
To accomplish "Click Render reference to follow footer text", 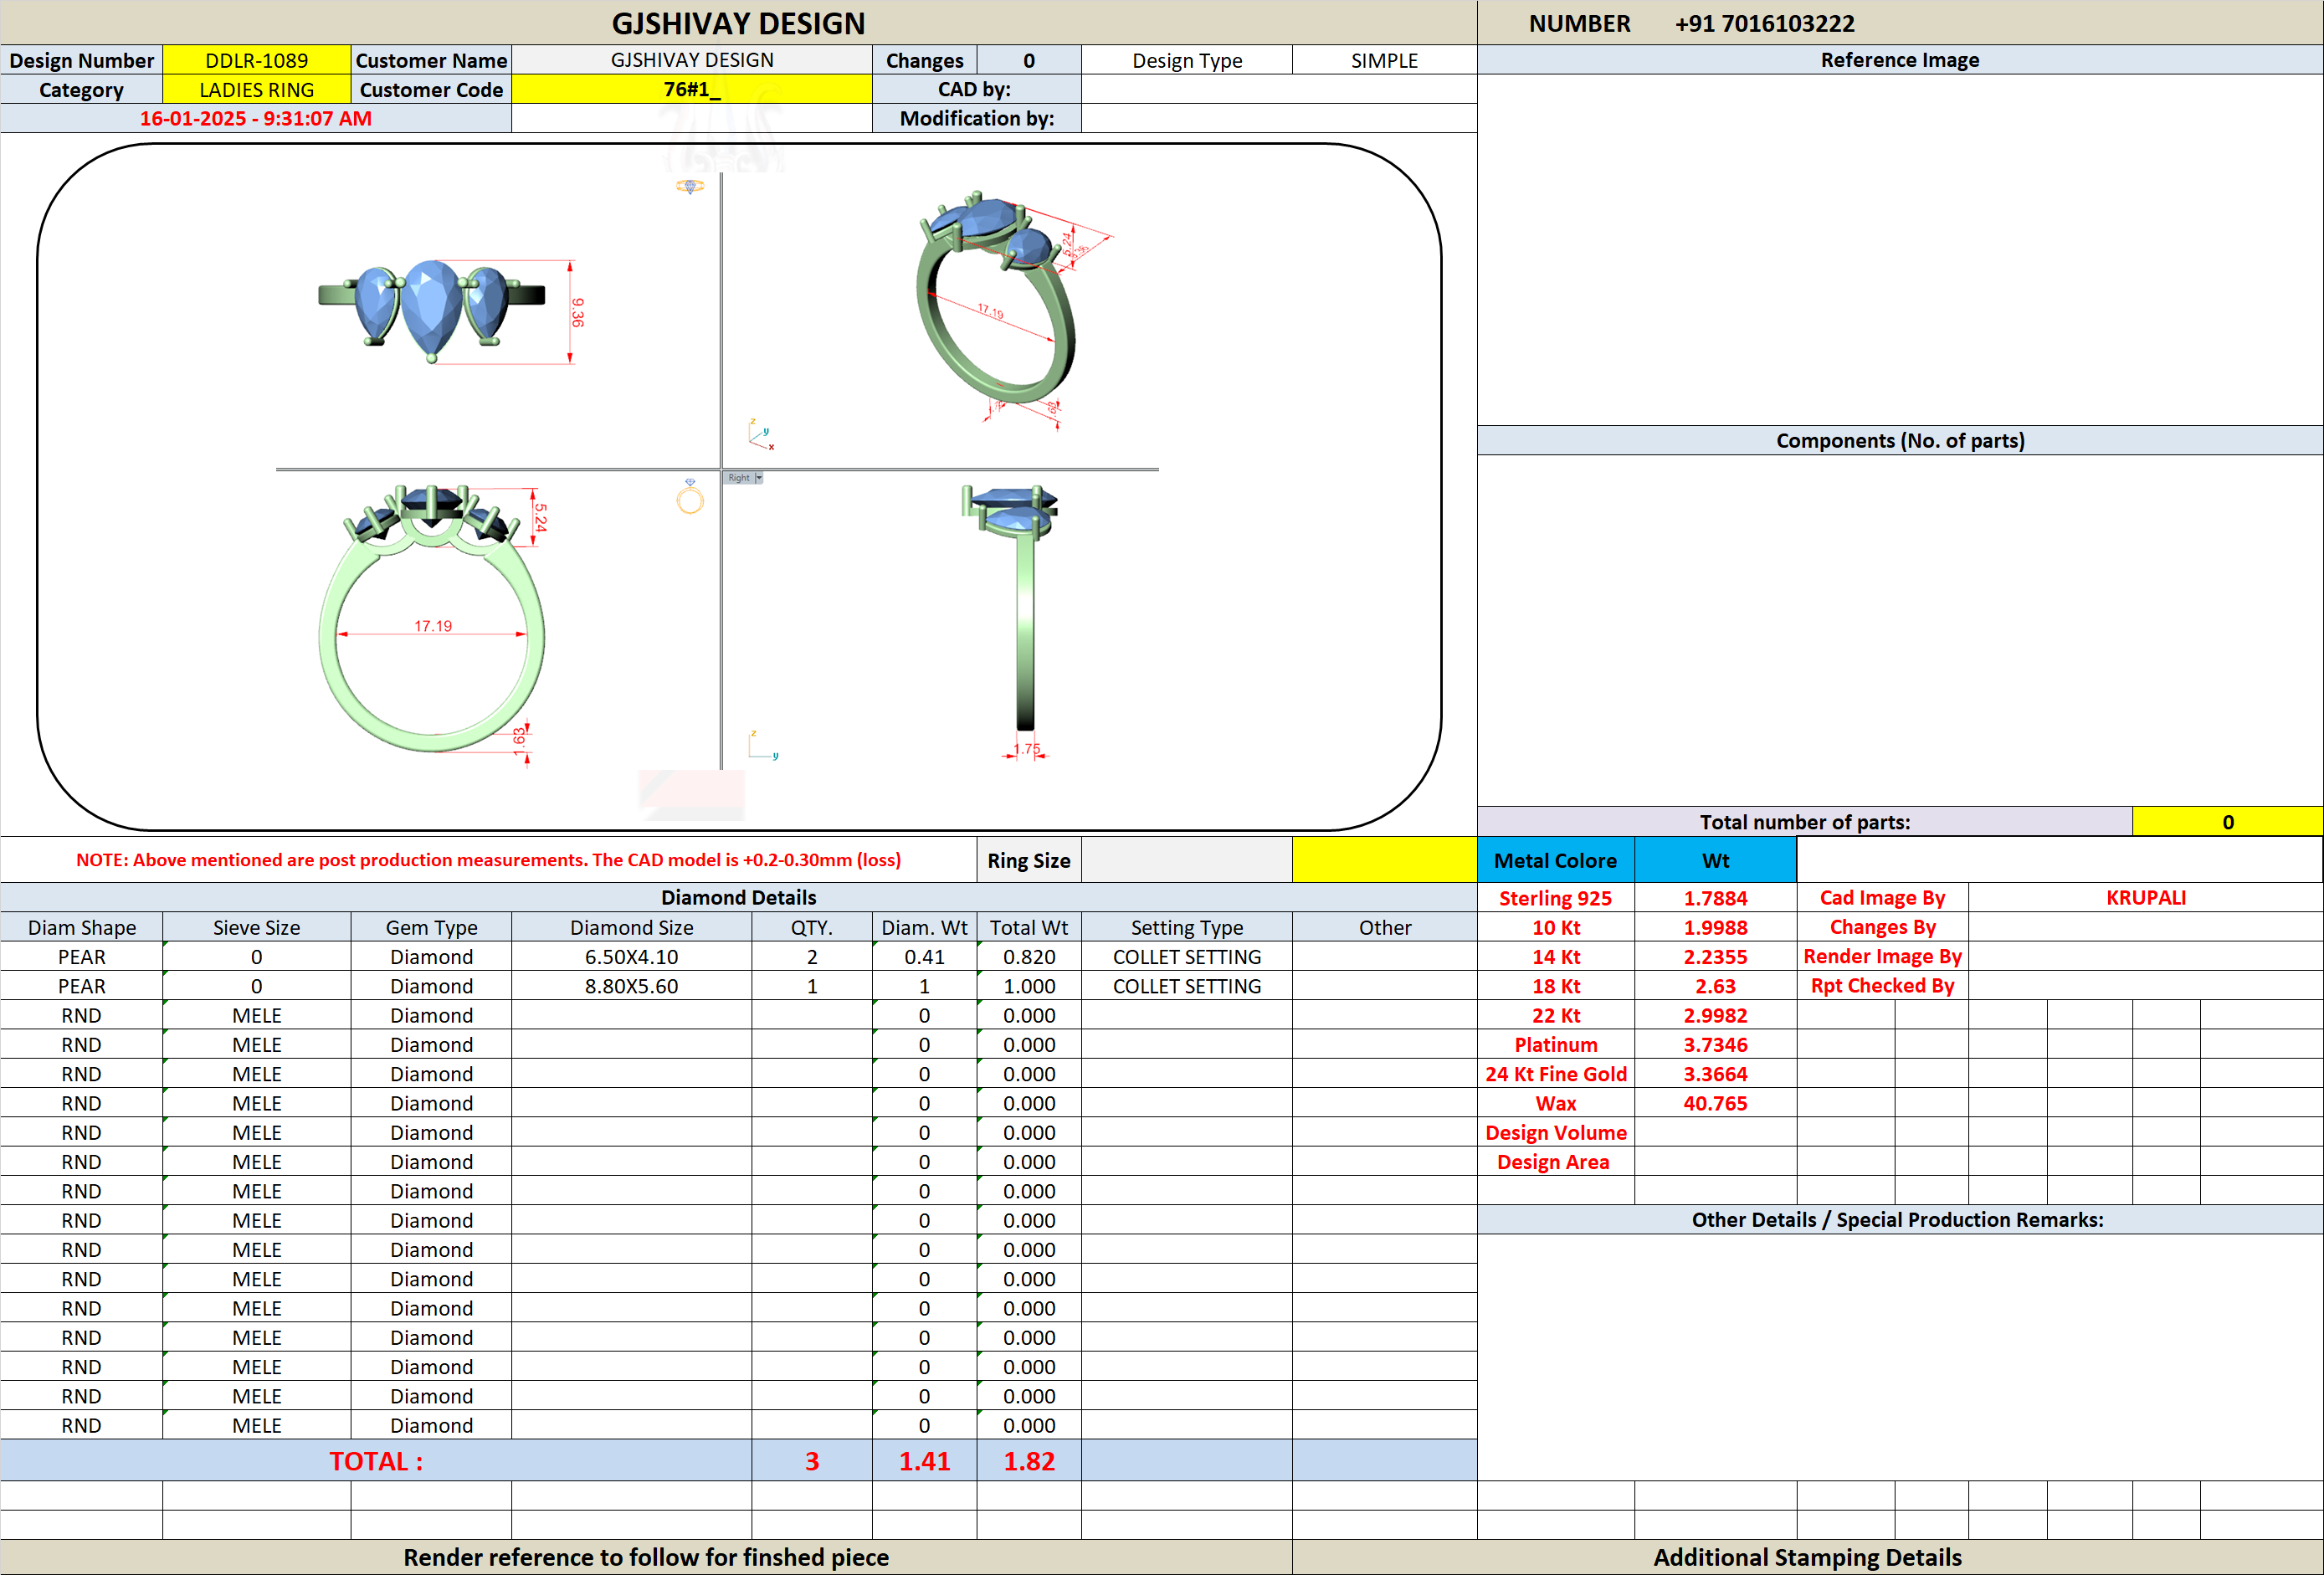I will click(x=646, y=1556).
